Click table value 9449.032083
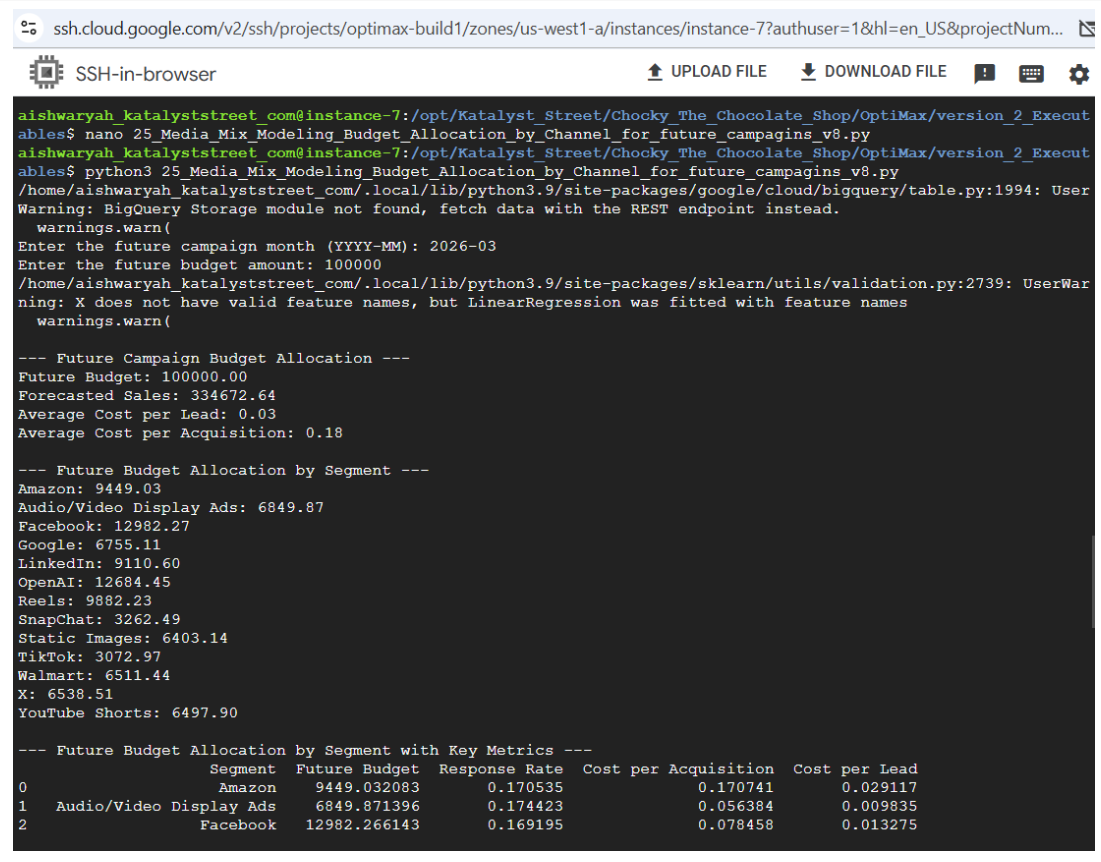1101x862 pixels. point(367,788)
